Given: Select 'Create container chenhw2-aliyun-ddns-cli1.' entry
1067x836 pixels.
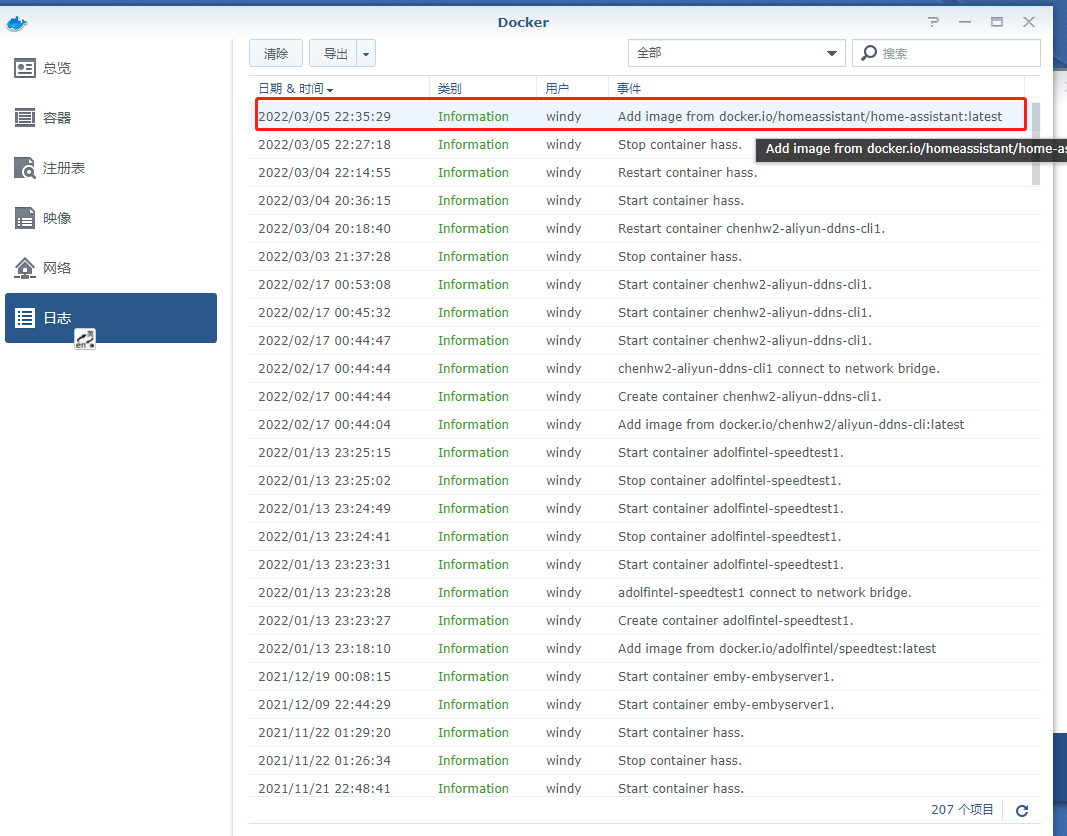Looking at the screenshot, I should click(644, 397).
